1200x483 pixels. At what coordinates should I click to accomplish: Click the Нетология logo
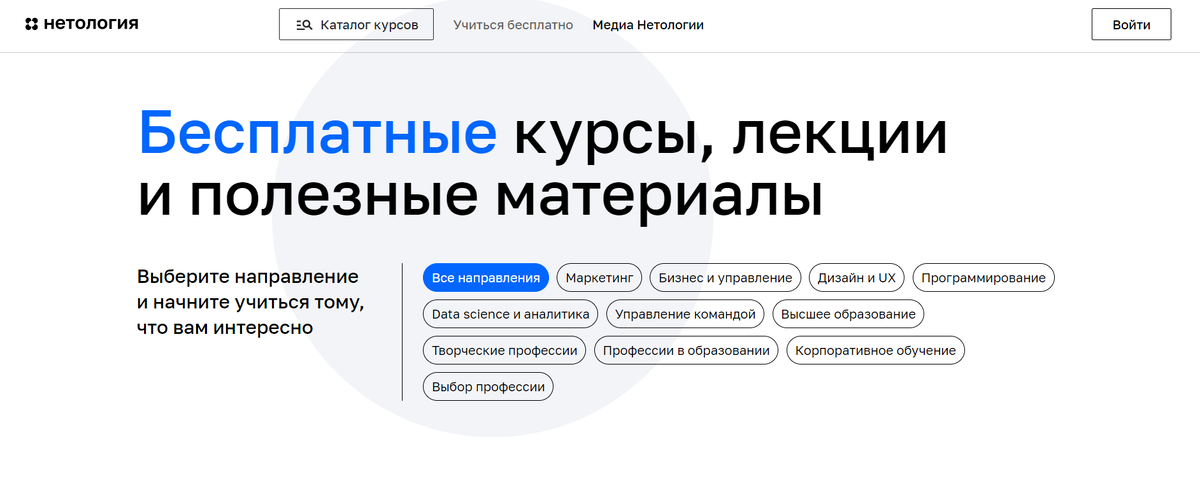(x=82, y=24)
